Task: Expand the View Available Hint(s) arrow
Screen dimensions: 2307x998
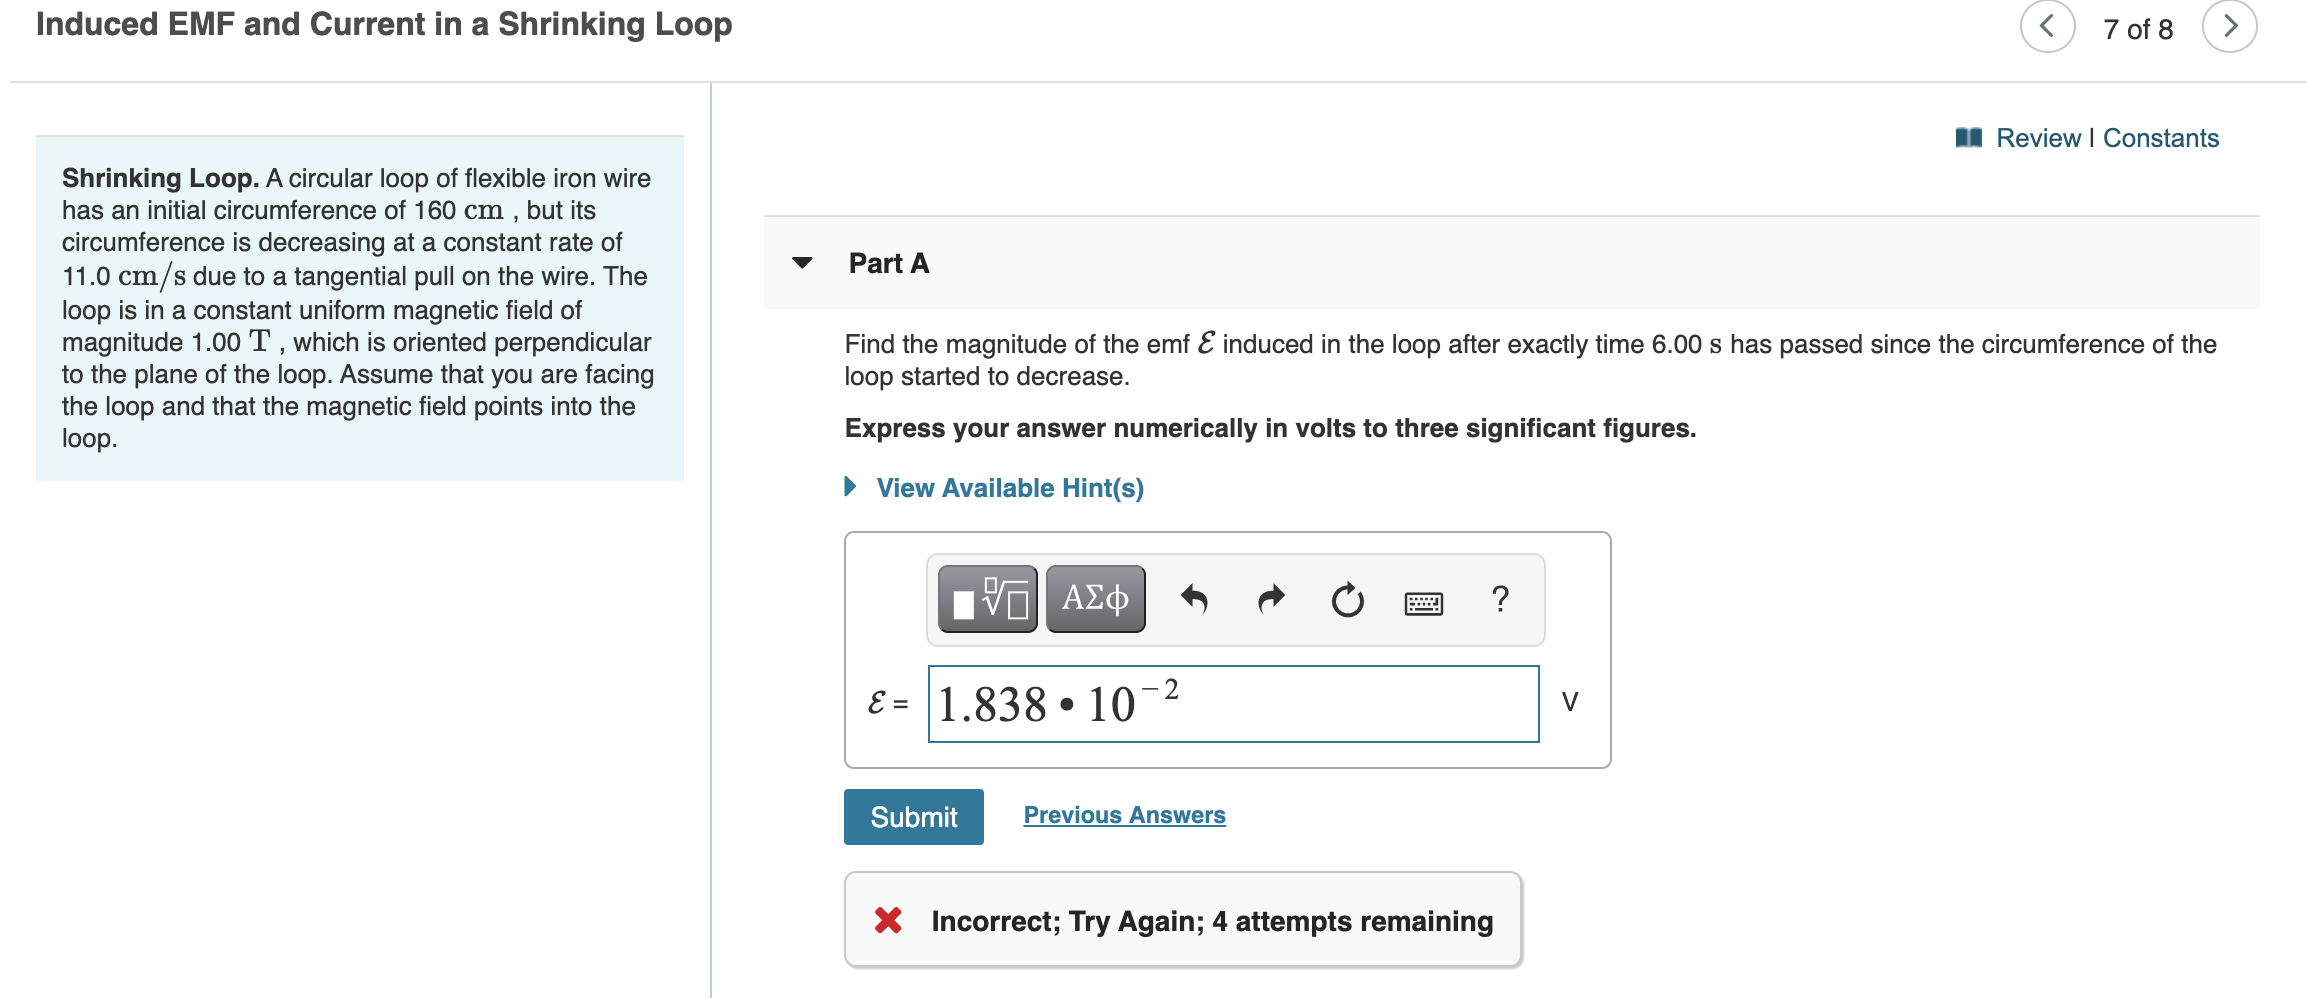Action: tap(849, 487)
